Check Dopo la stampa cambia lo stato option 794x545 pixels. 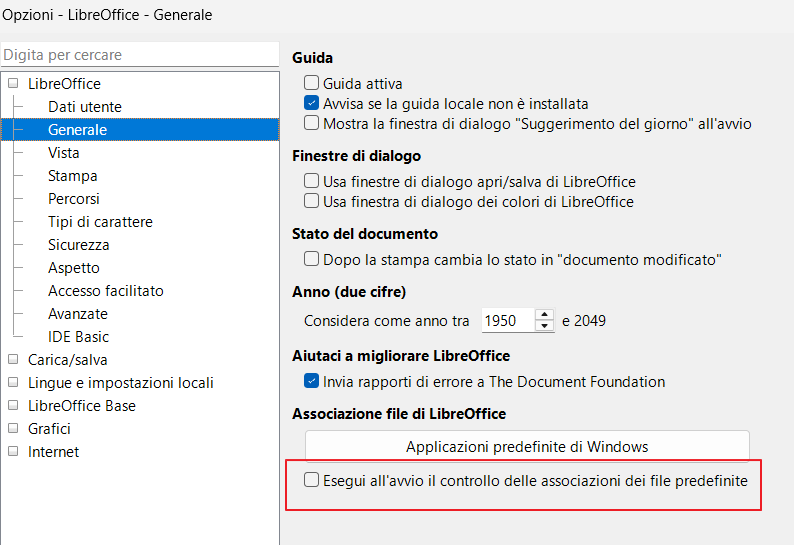coord(311,259)
